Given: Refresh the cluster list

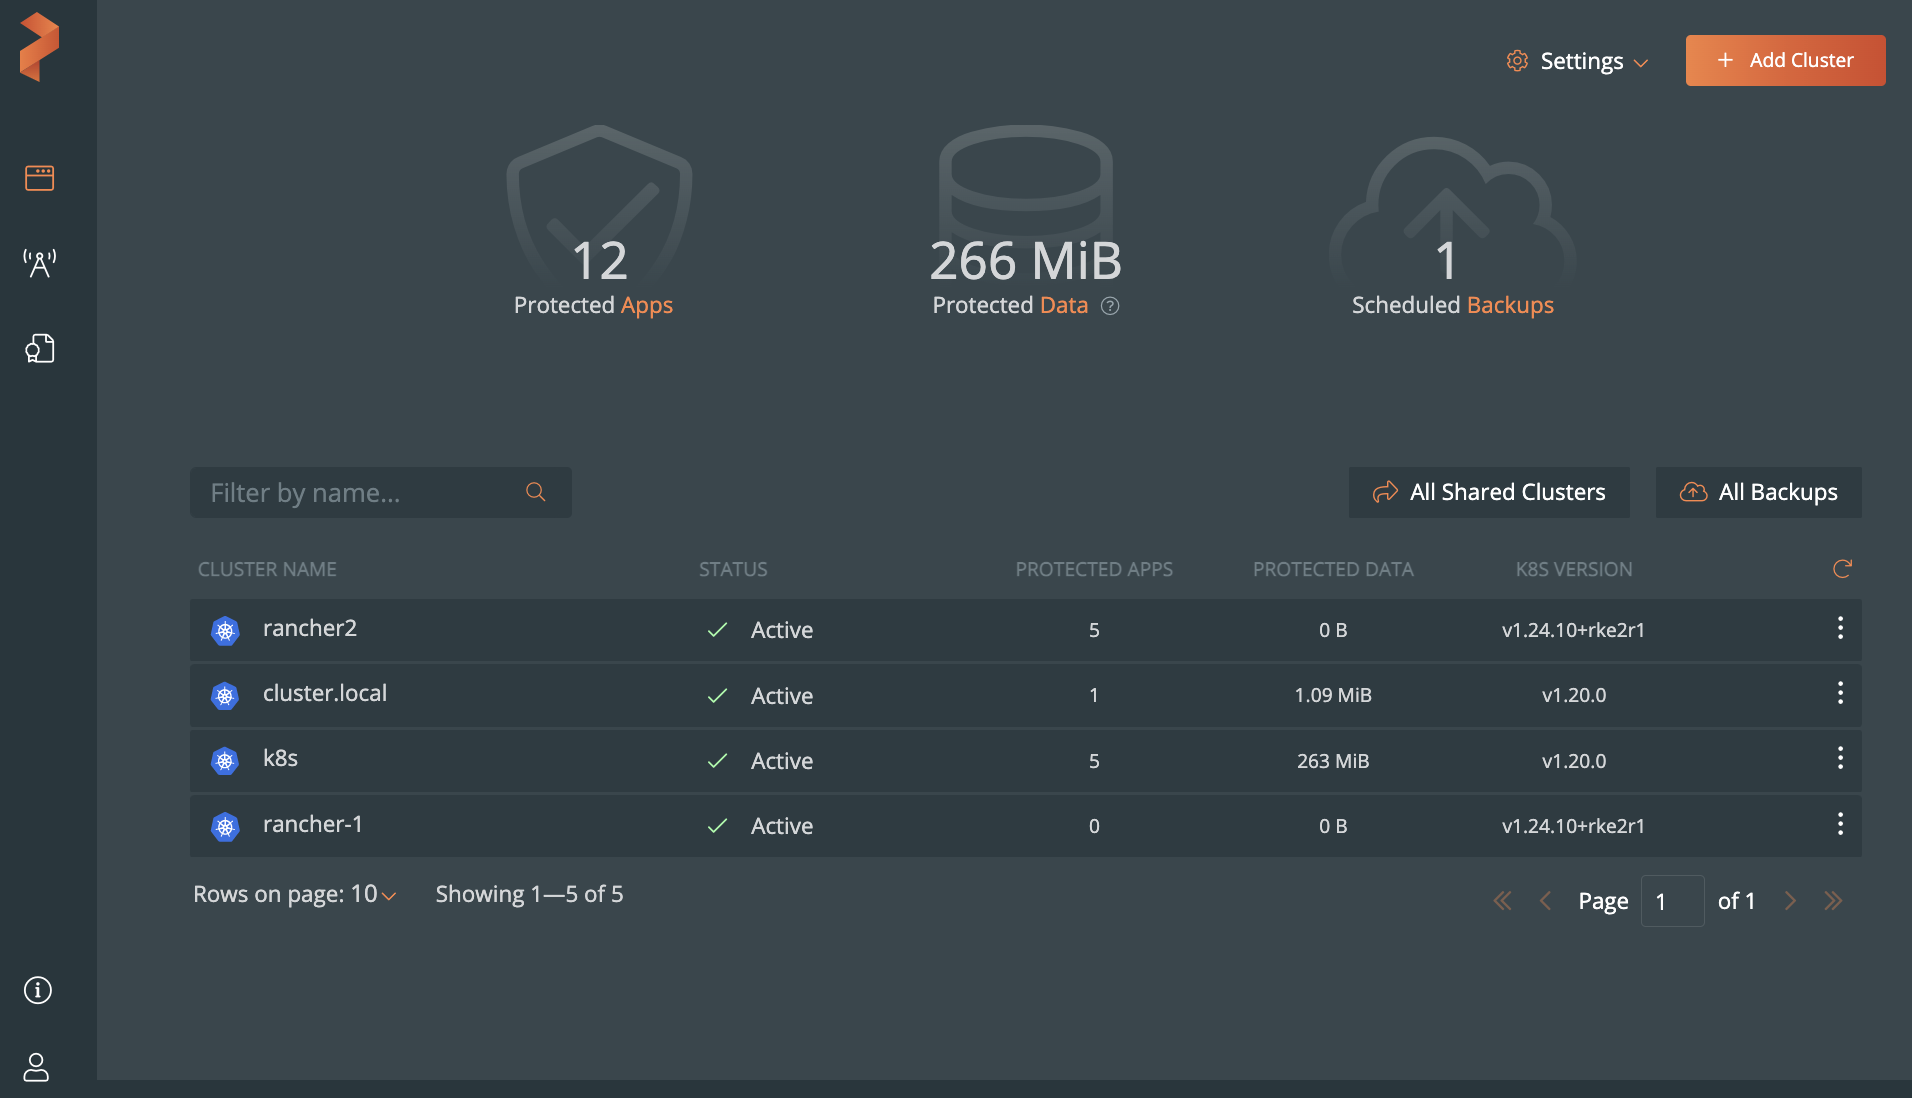Looking at the screenshot, I should point(1842,569).
